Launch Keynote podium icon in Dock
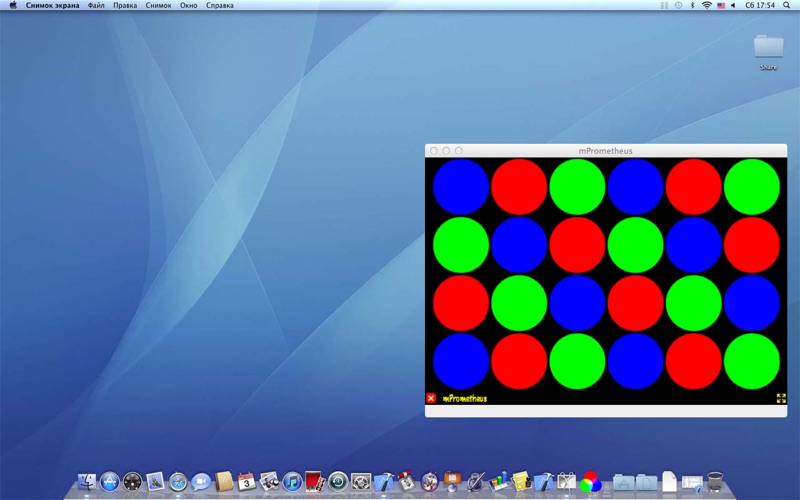Viewport: 800px width, 500px height. (x=452, y=481)
